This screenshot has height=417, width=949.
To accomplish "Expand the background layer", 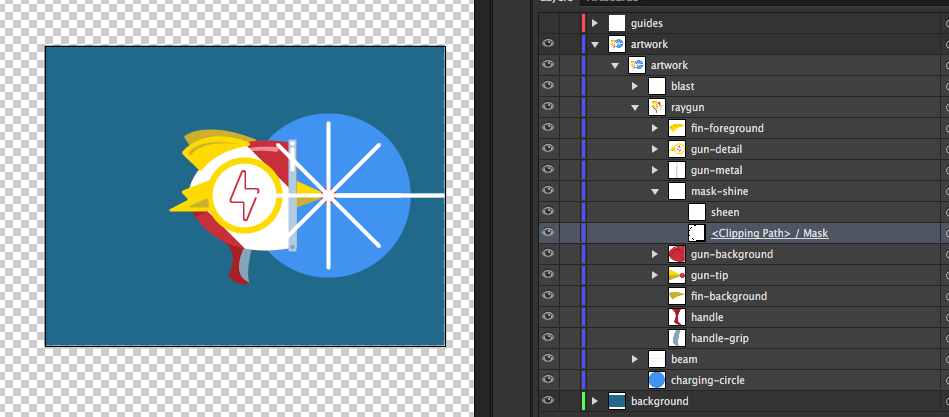I will coord(595,401).
